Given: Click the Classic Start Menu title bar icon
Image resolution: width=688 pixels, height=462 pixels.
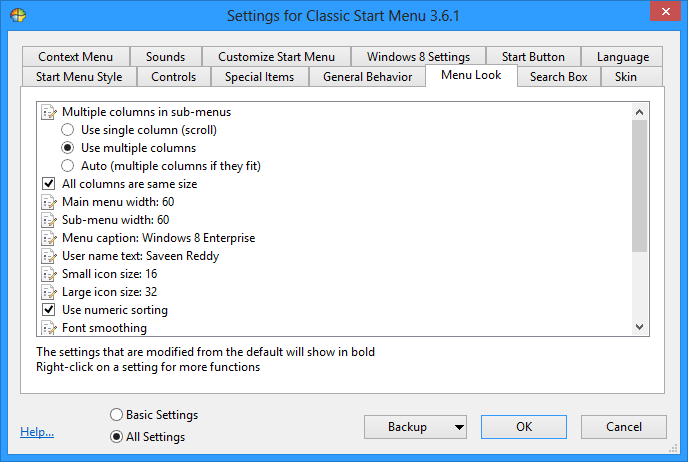Looking at the screenshot, I should [x=18, y=15].
